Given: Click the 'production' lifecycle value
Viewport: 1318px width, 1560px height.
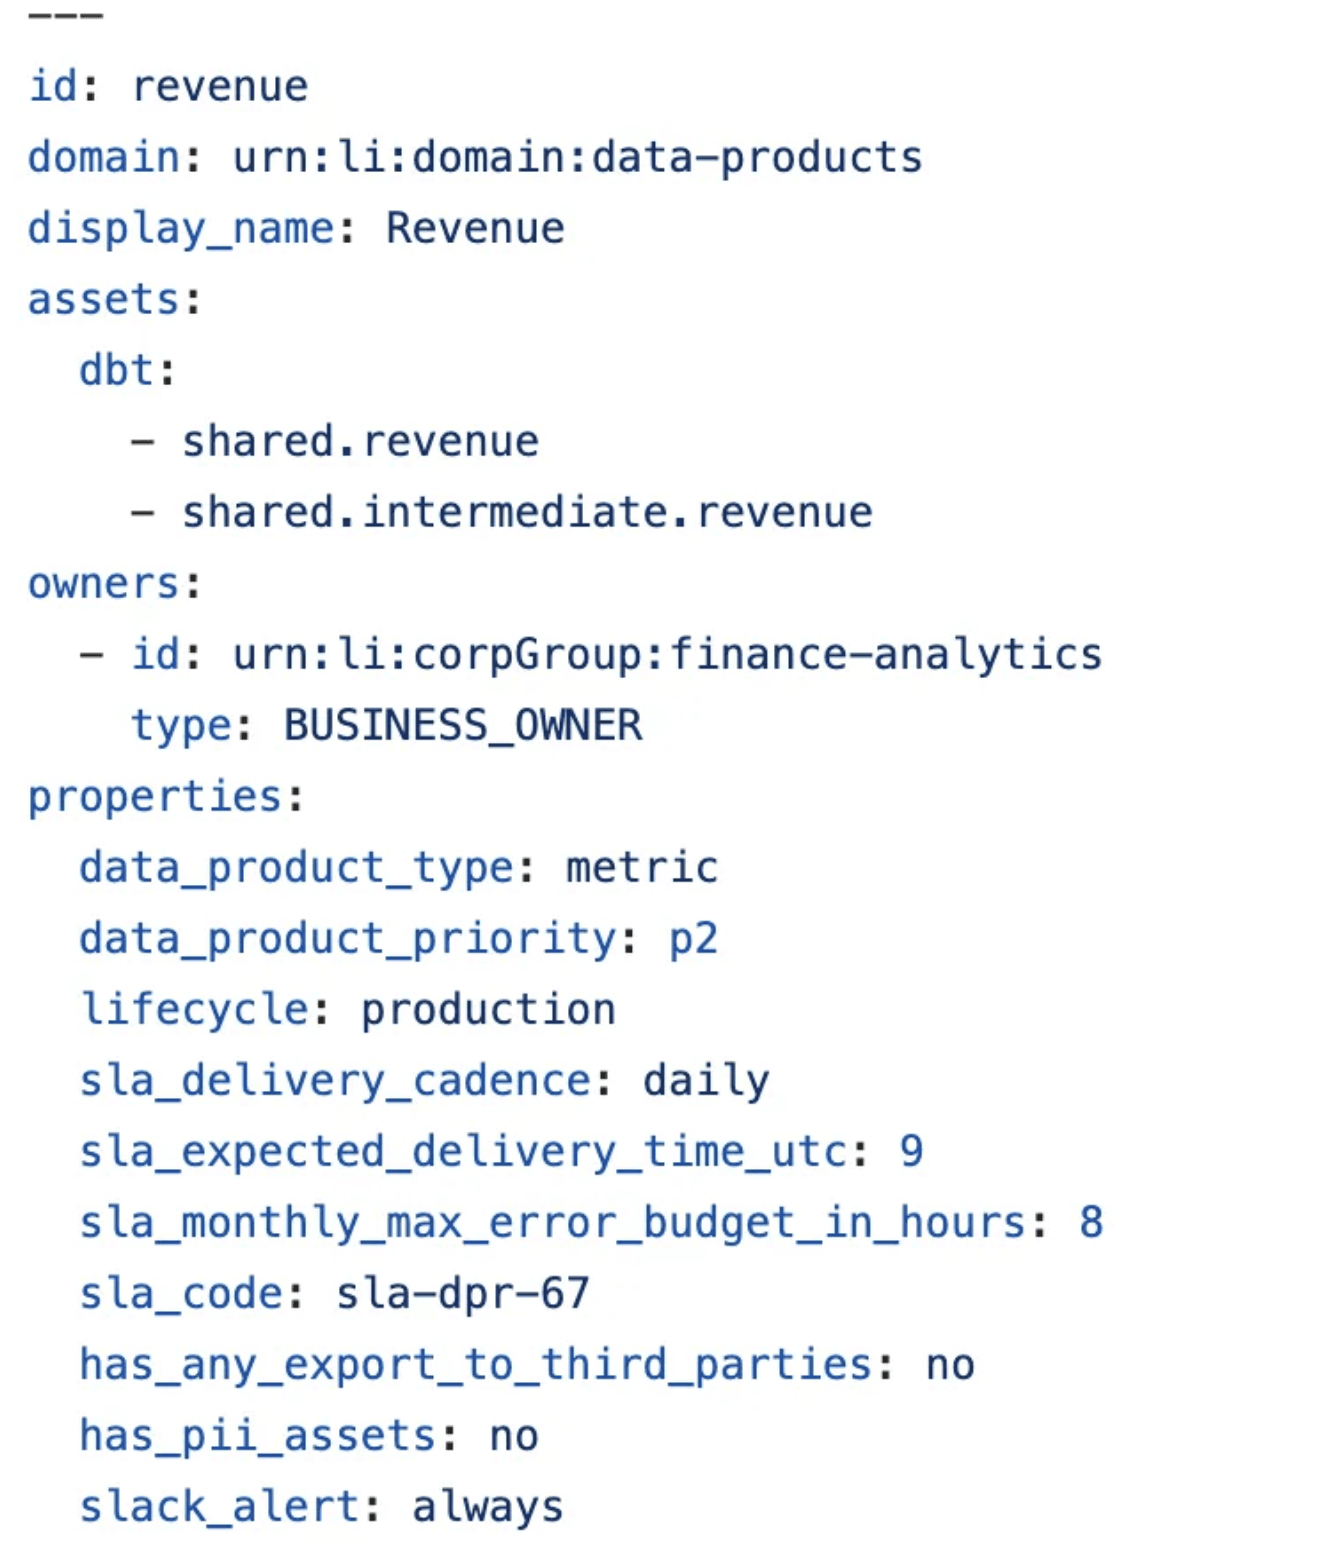Looking at the screenshot, I should point(488,1010).
